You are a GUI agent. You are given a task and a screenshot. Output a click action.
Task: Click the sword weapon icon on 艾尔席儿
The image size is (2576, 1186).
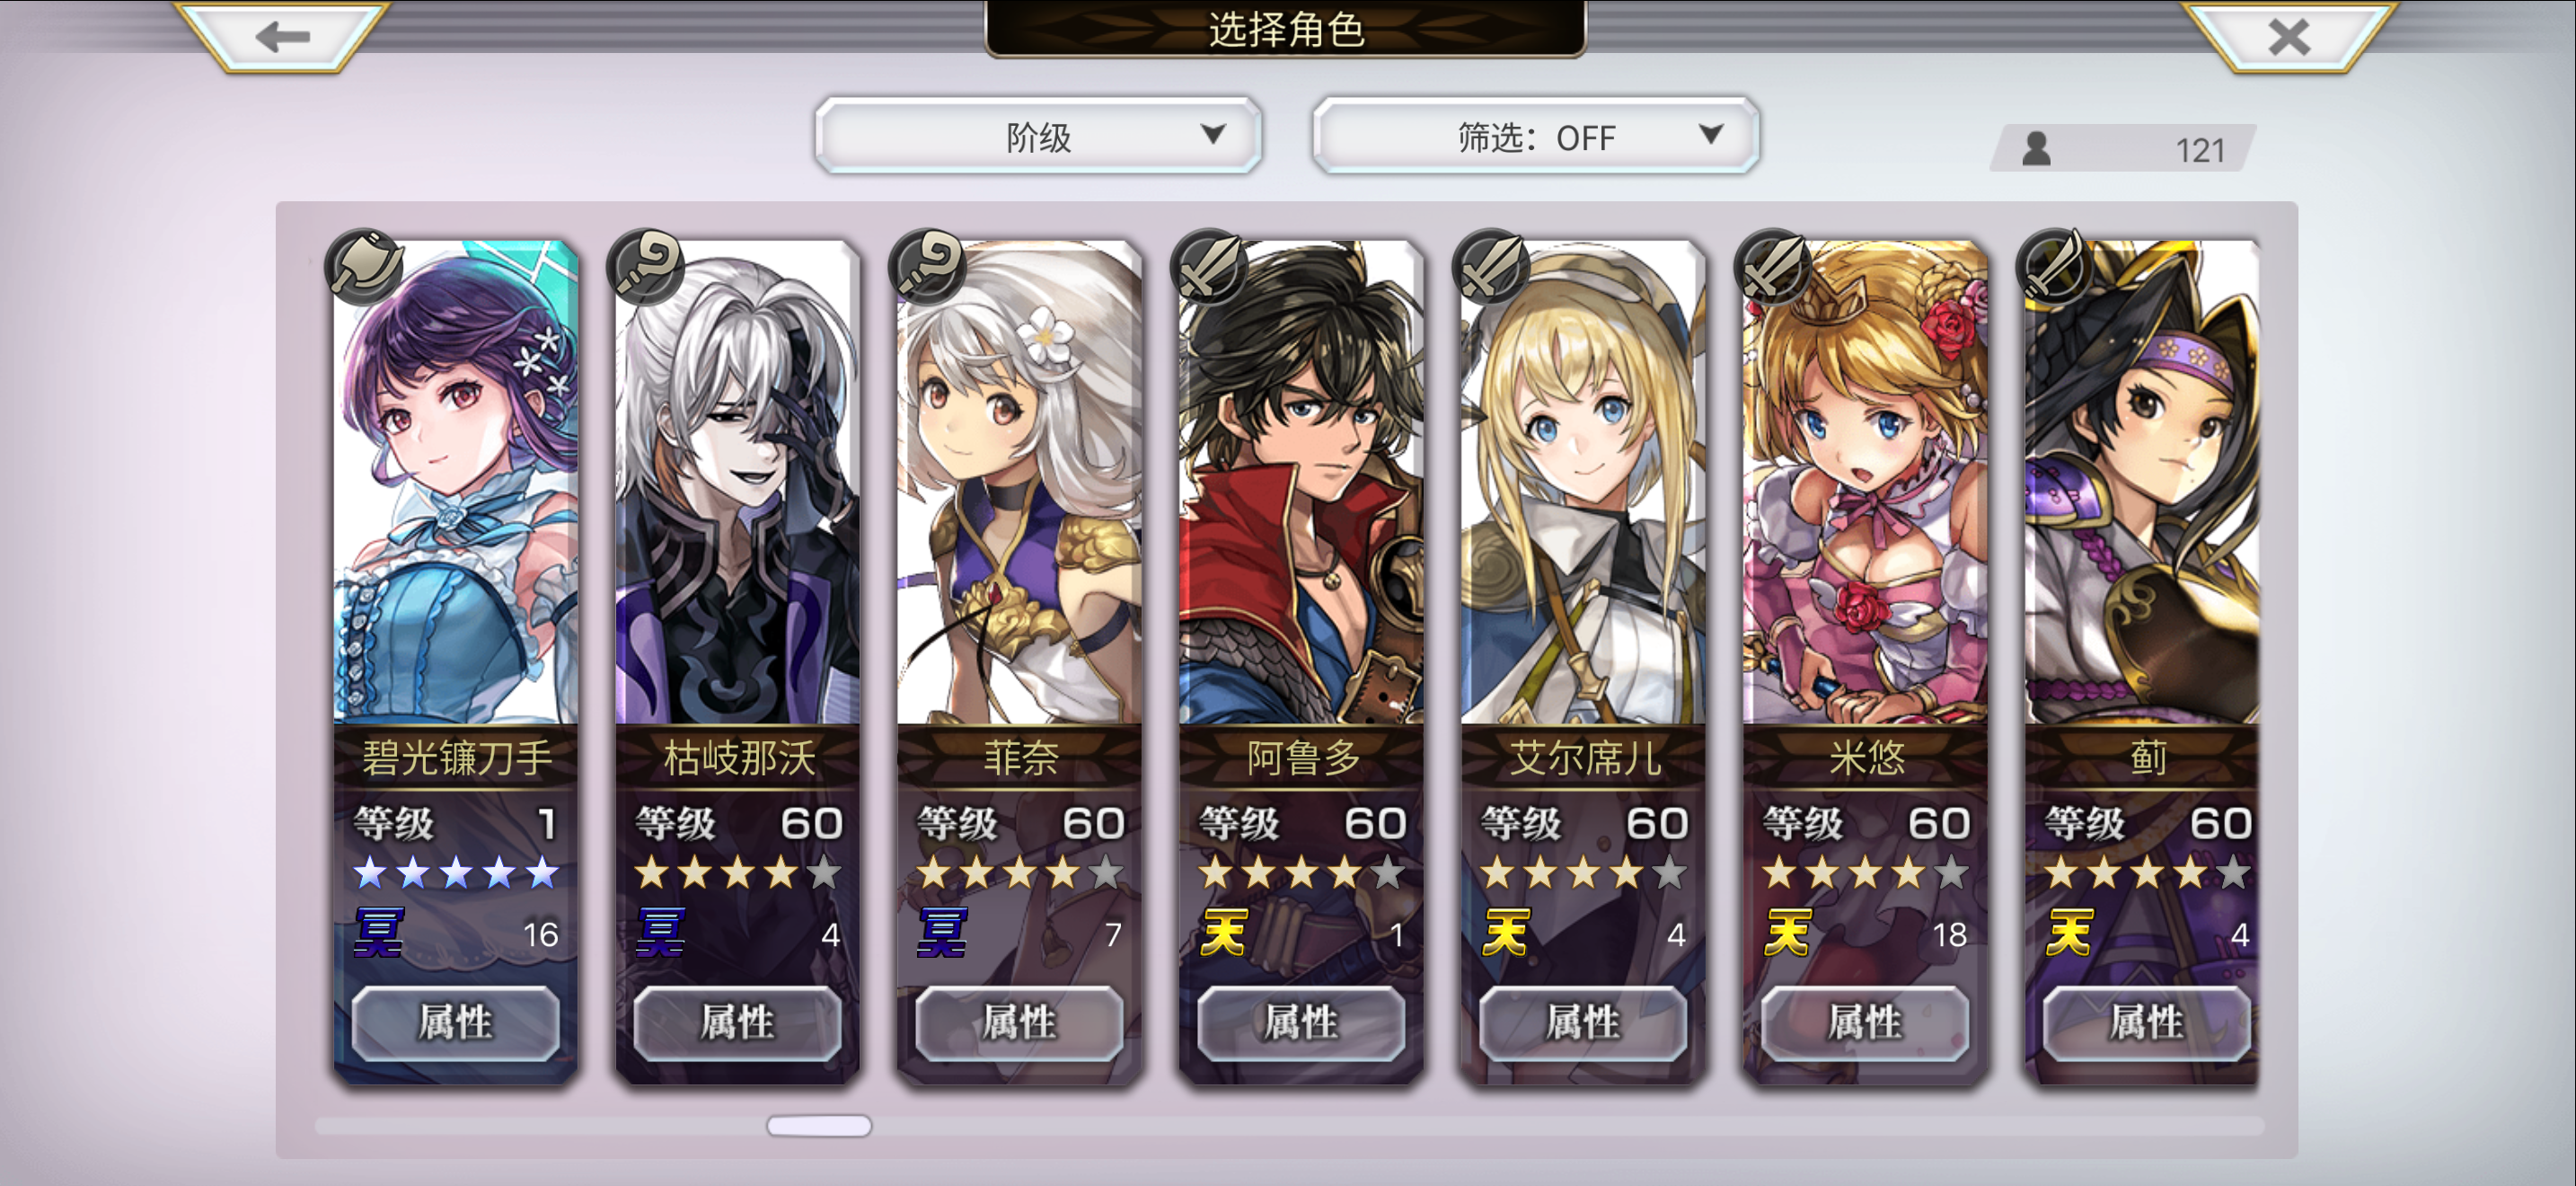click(x=1492, y=266)
